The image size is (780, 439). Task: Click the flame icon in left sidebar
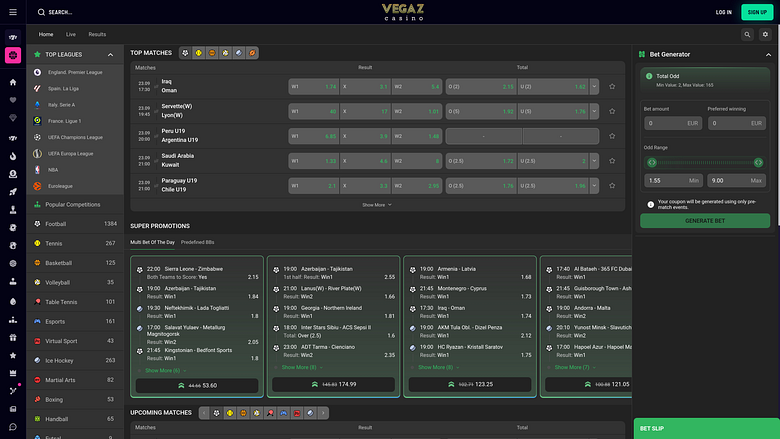pos(13,156)
